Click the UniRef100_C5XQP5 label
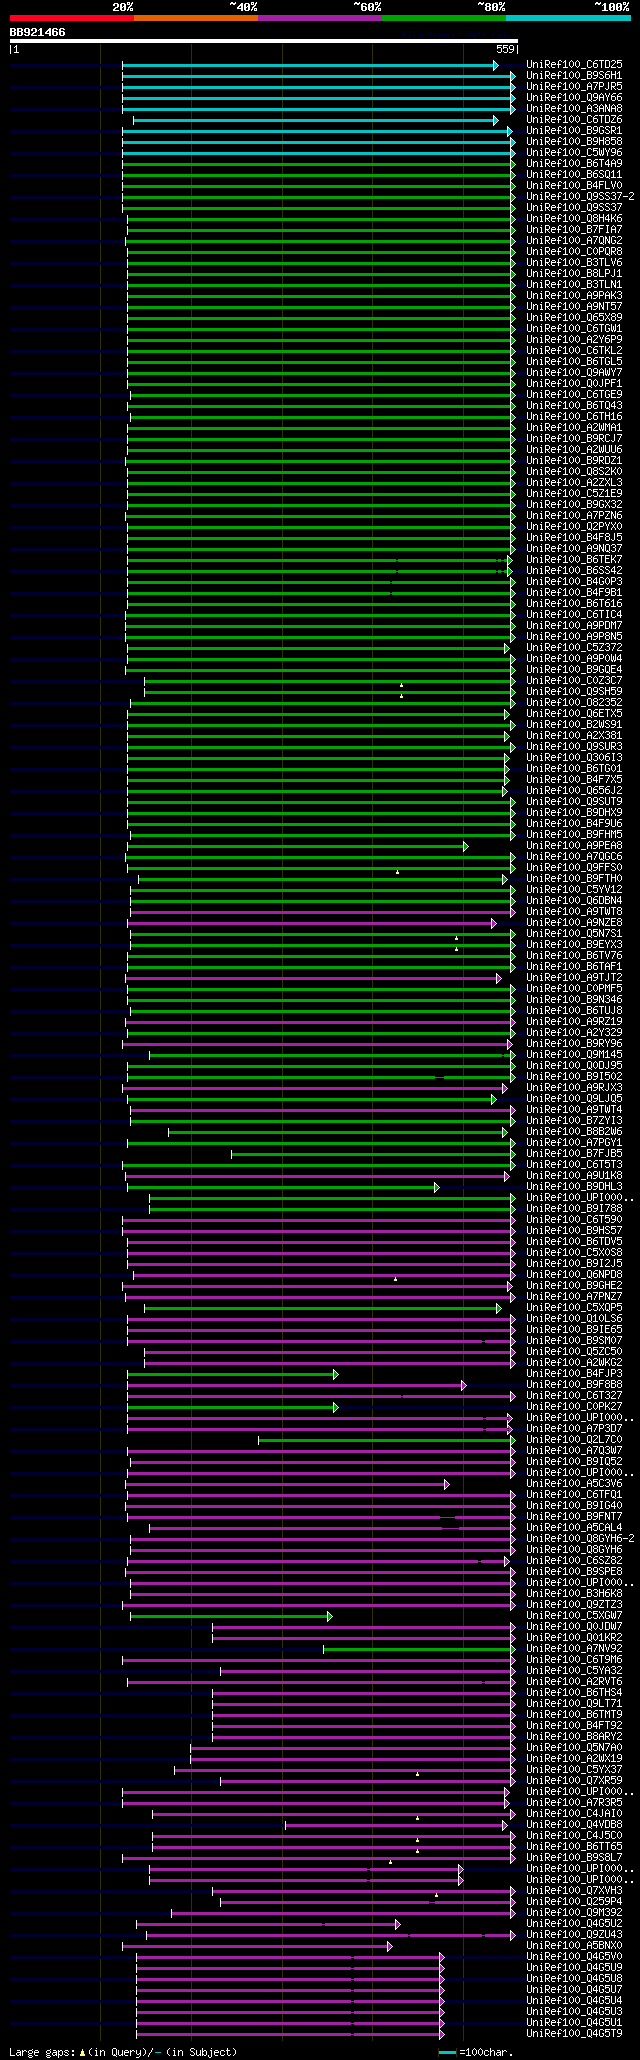 [x=574, y=1308]
